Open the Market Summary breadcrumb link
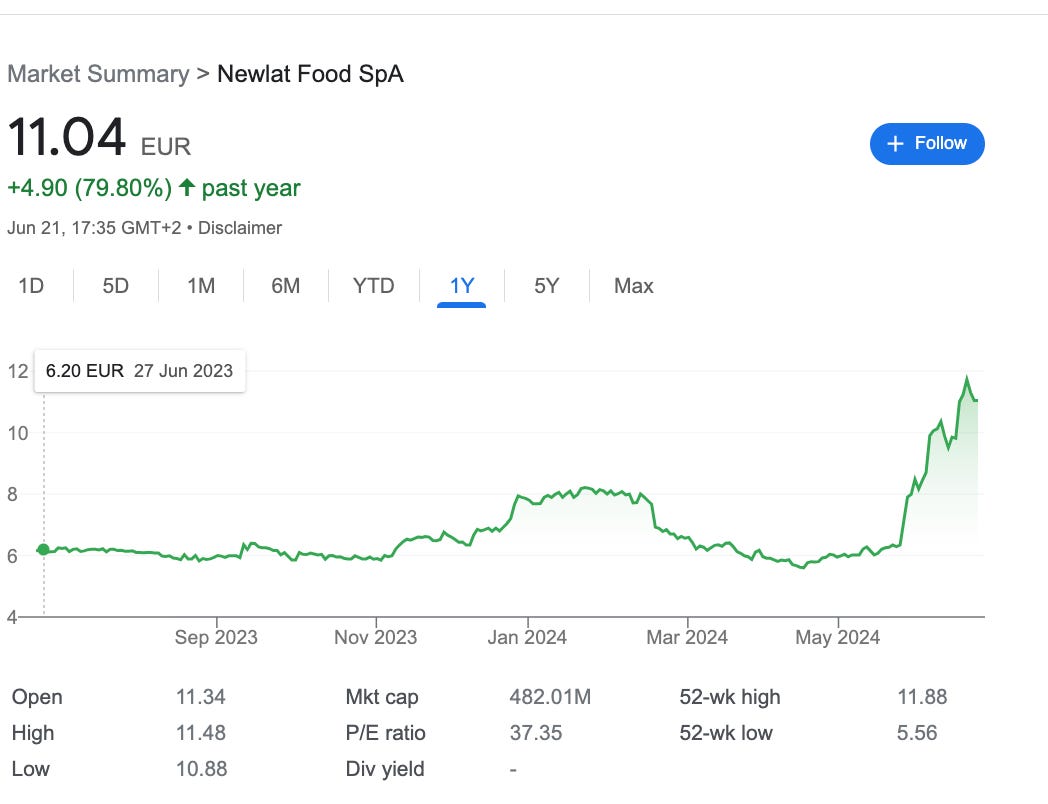 (x=98, y=74)
